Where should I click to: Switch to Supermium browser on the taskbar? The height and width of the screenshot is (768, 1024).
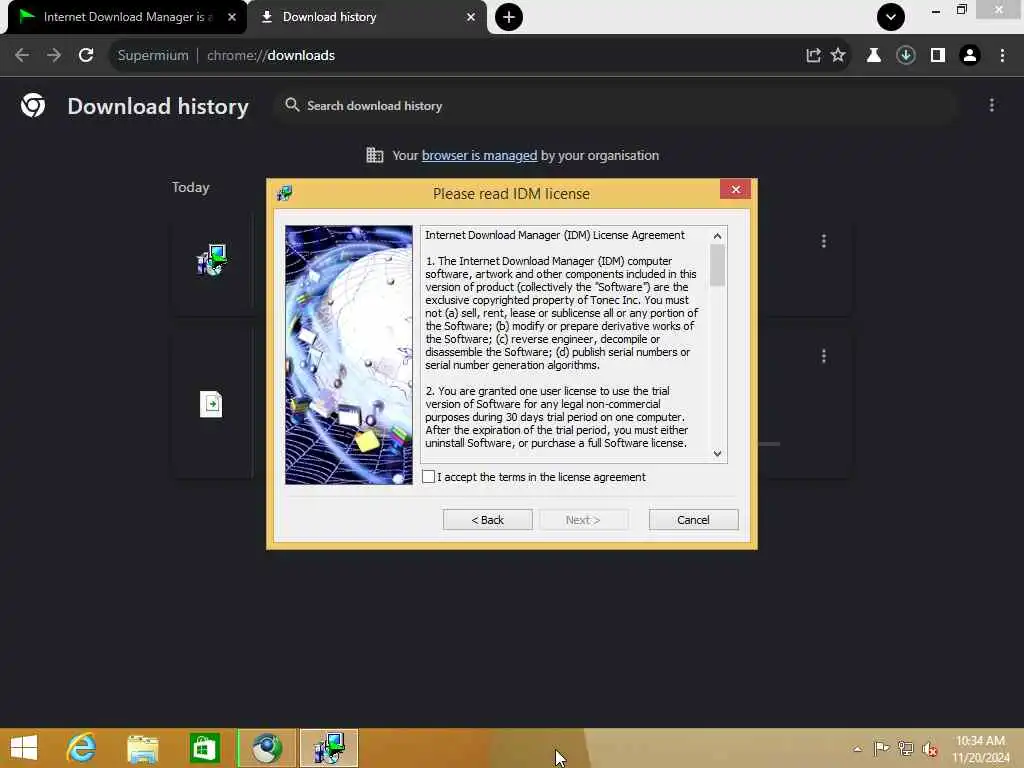[266, 748]
